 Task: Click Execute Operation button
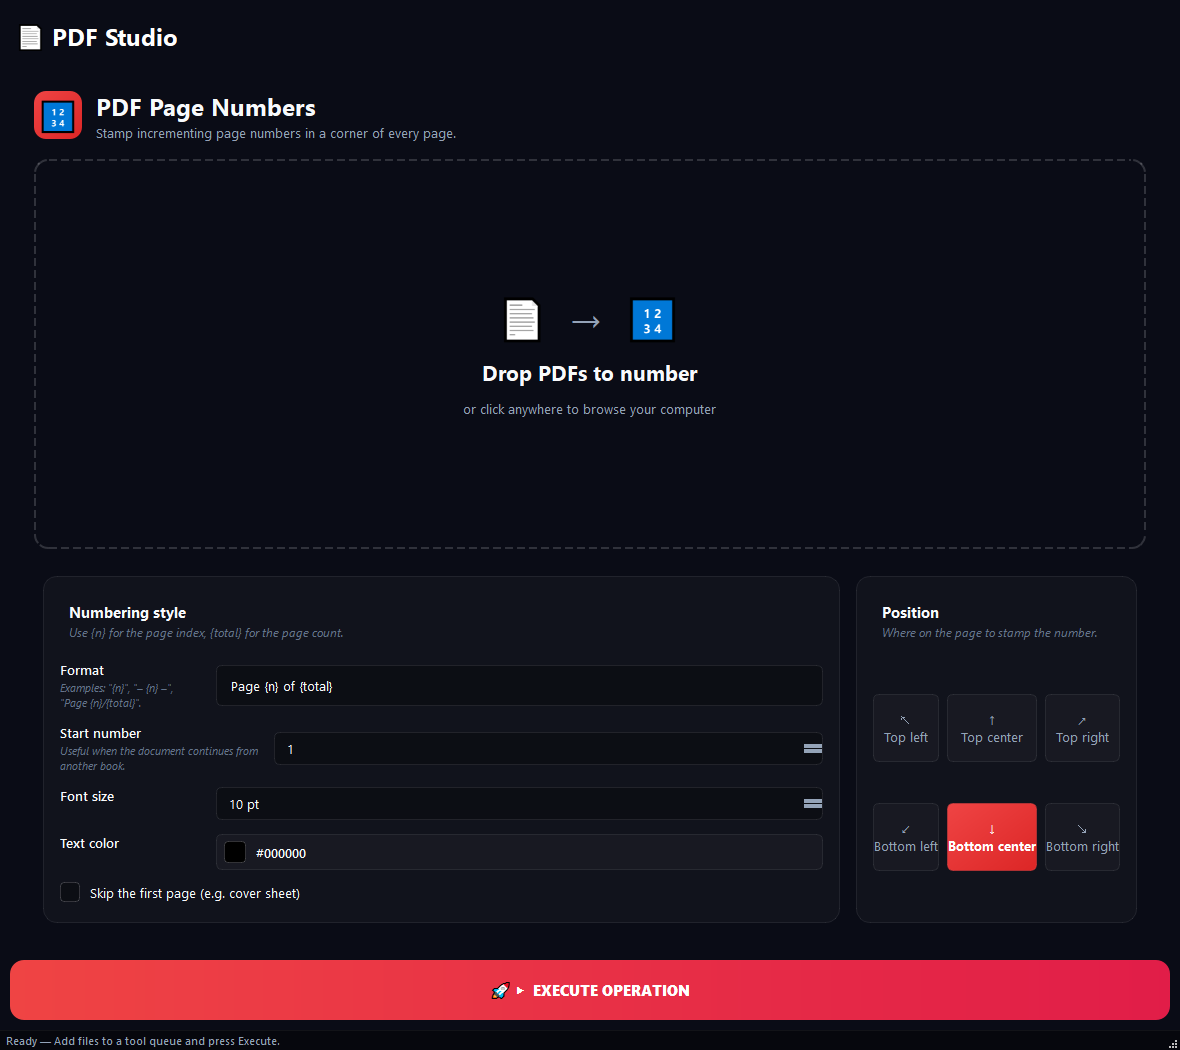coord(590,990)
